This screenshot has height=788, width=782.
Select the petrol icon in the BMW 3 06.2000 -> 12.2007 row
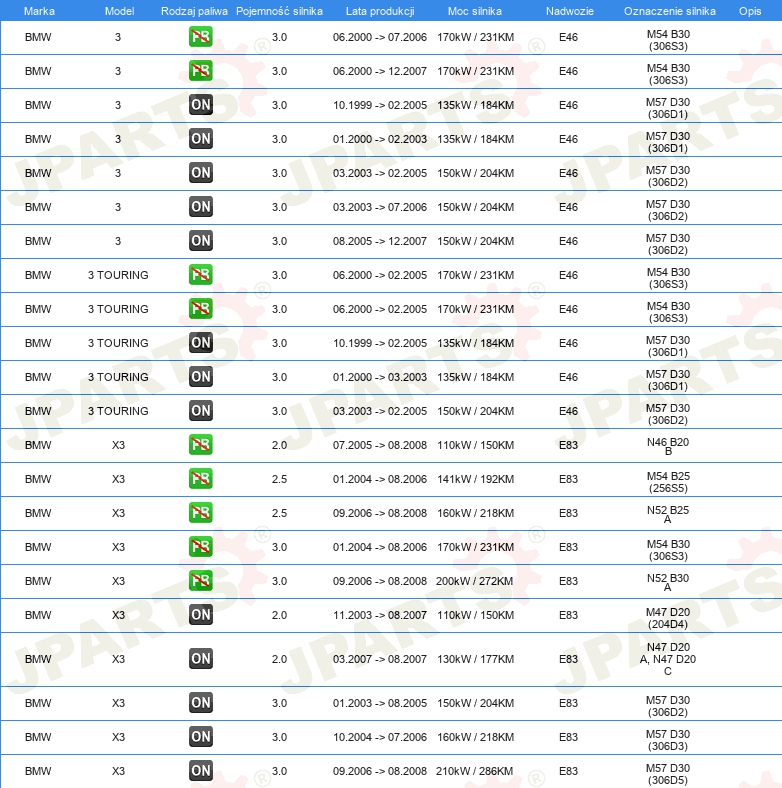coord(201,71)
